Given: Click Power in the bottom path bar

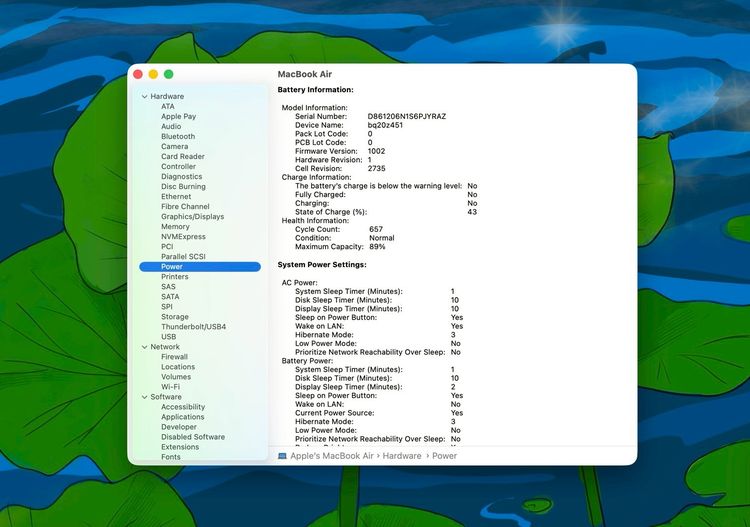Looking at the screenshot, I should click(x=445, y=456).
